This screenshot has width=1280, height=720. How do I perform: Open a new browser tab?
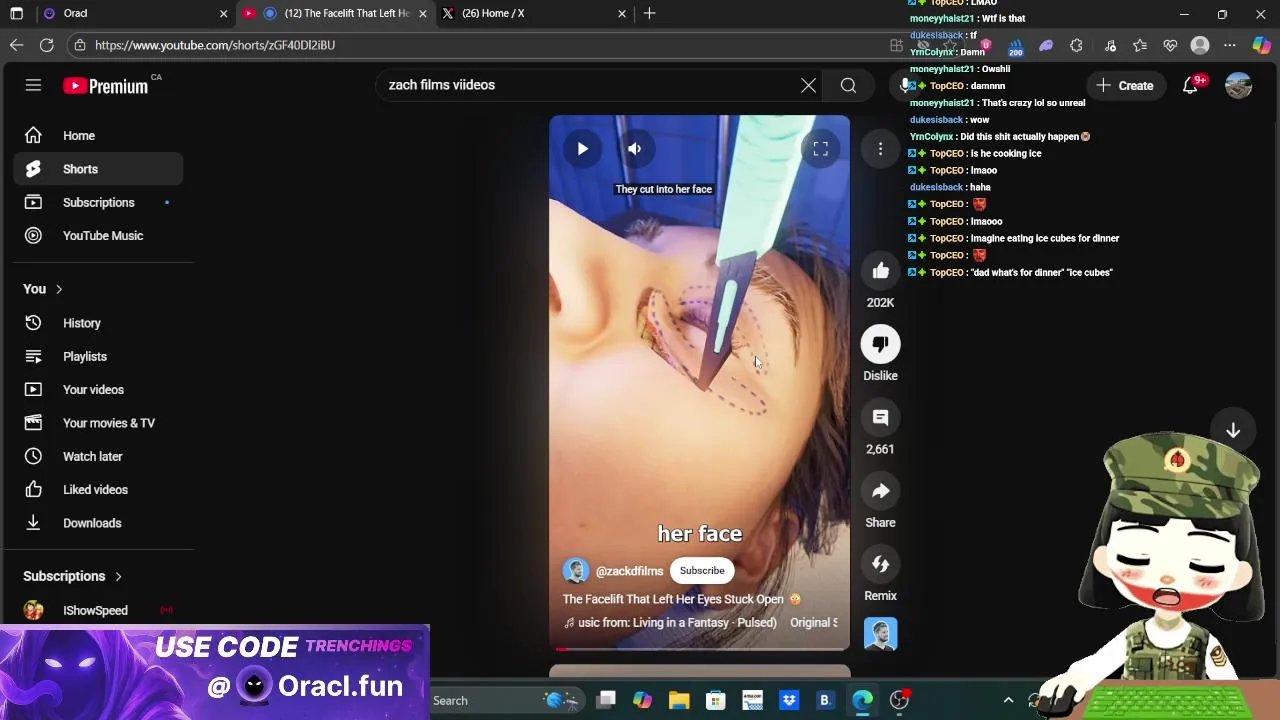(x=649, y=13)
